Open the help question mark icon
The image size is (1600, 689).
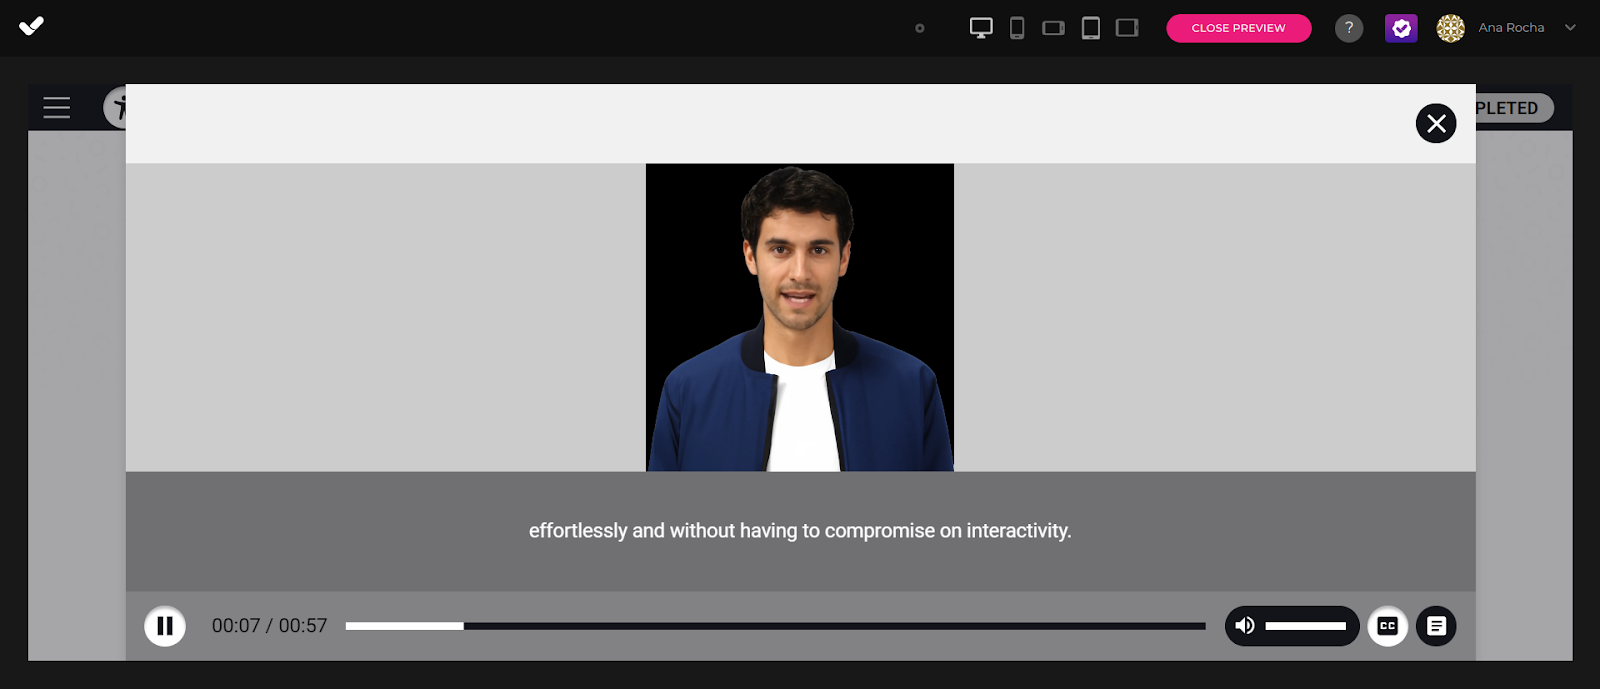point(1349,28)
